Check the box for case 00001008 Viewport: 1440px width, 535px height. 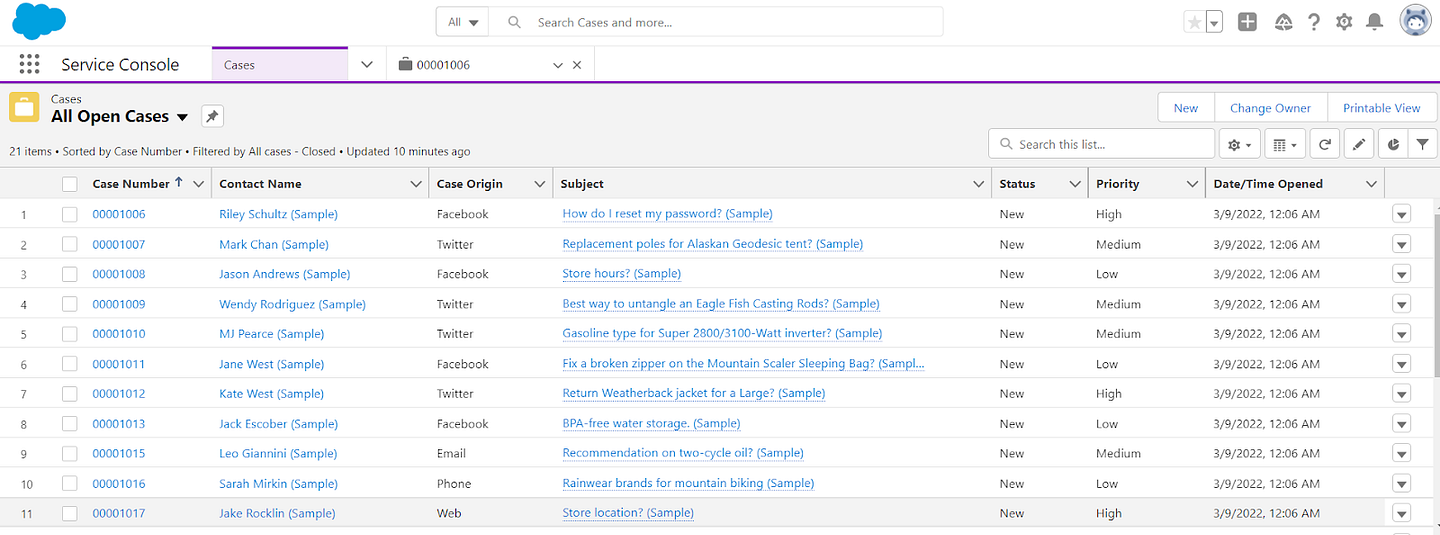click(69, 274)
